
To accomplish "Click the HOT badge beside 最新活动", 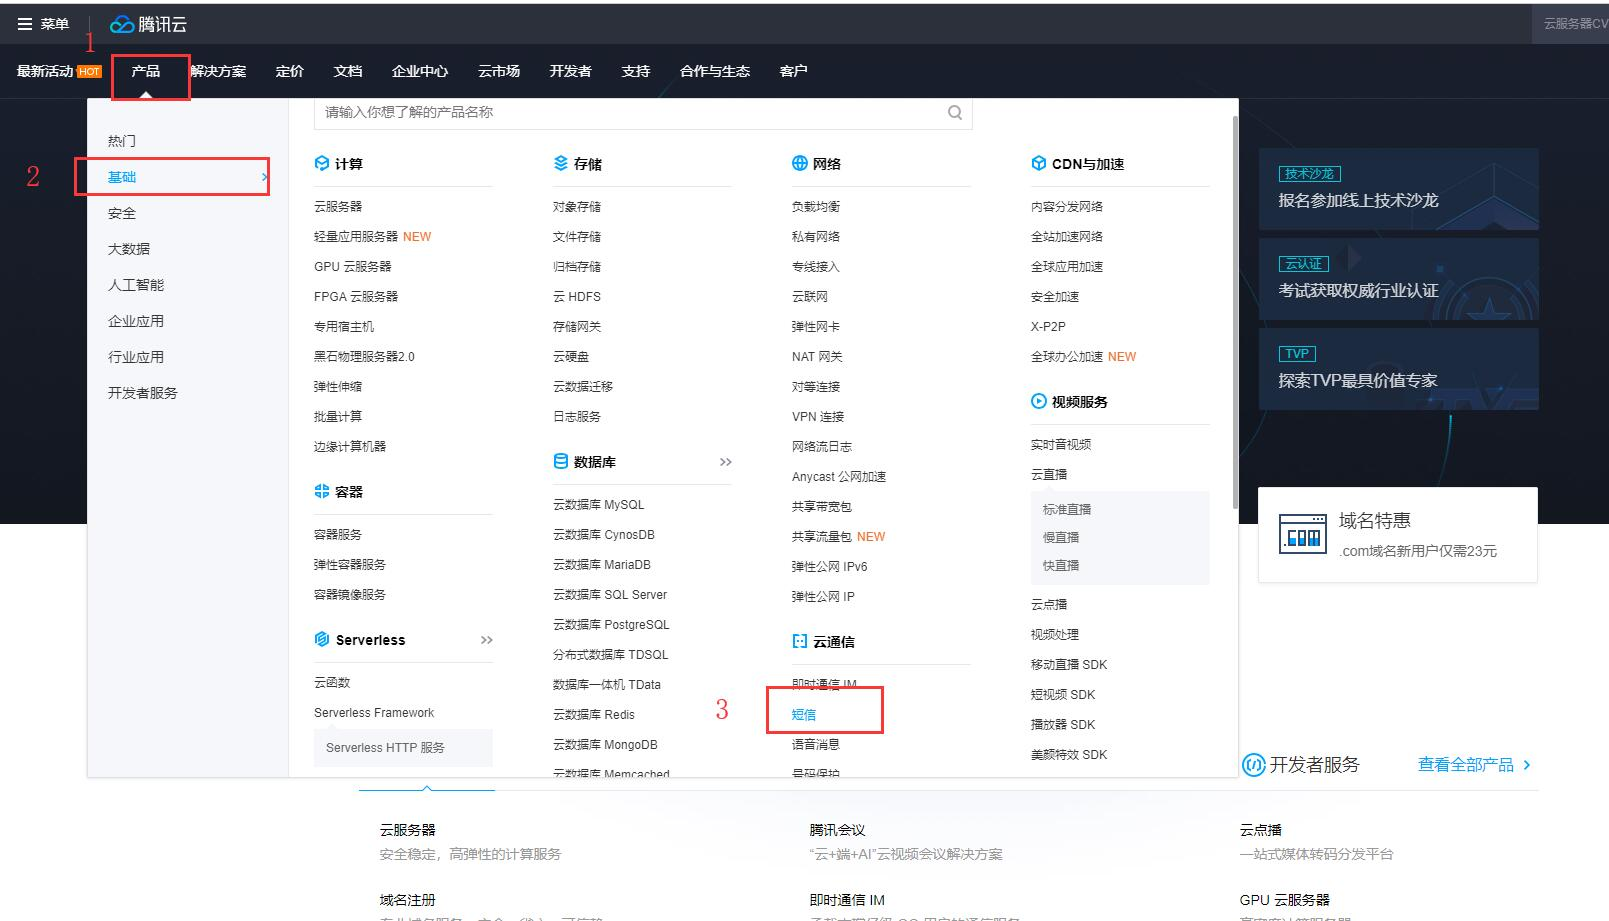I will (x=89, y=71).
